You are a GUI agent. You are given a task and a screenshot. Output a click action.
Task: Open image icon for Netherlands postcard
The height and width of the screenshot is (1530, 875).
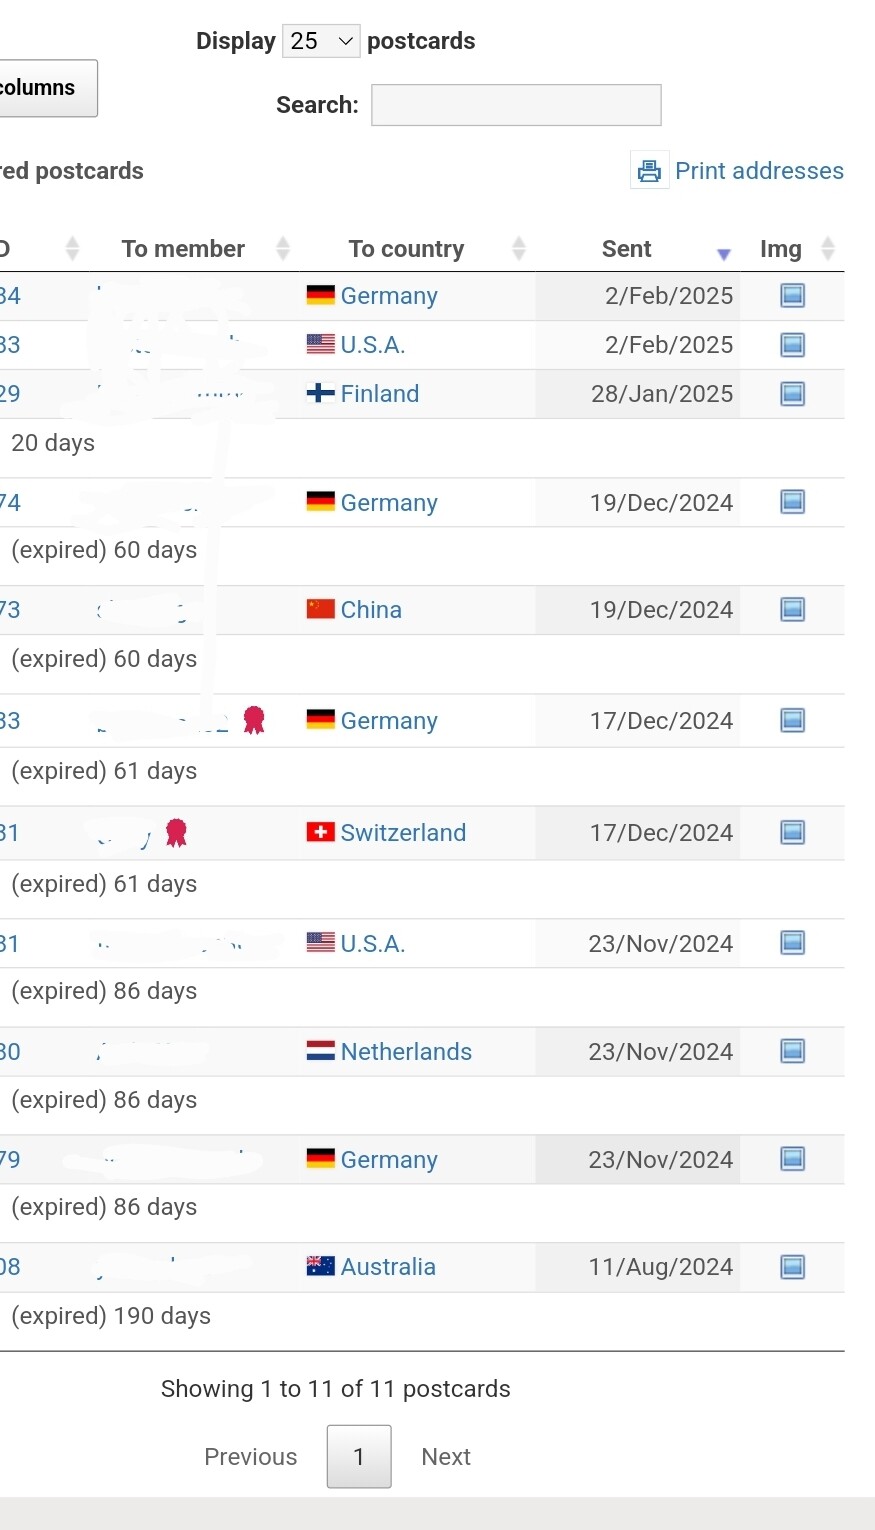coord(792,1051)
